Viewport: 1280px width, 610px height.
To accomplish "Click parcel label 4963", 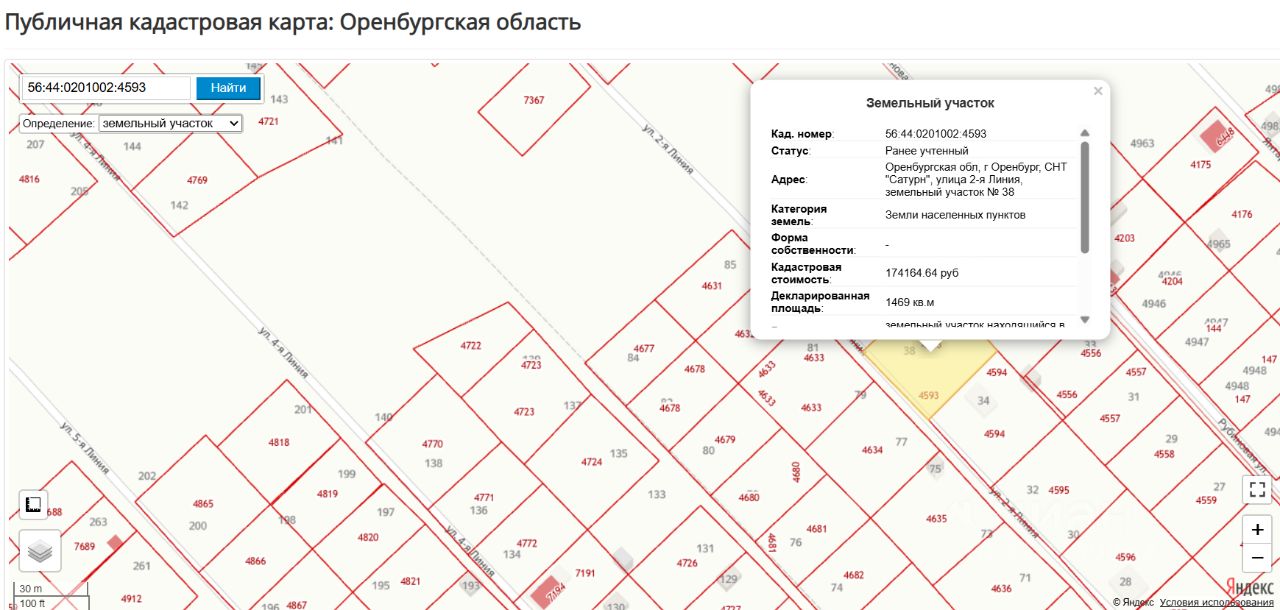I will point(1142,143).
